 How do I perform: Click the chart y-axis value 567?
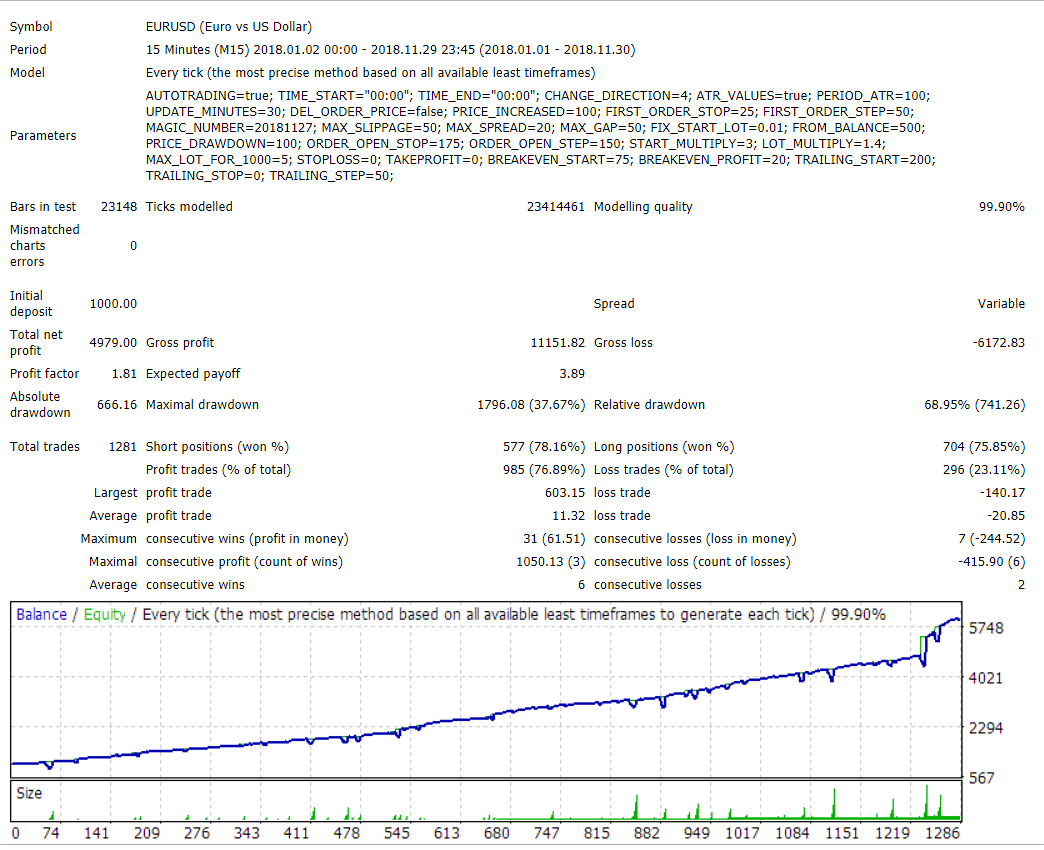tap(981, 778)
